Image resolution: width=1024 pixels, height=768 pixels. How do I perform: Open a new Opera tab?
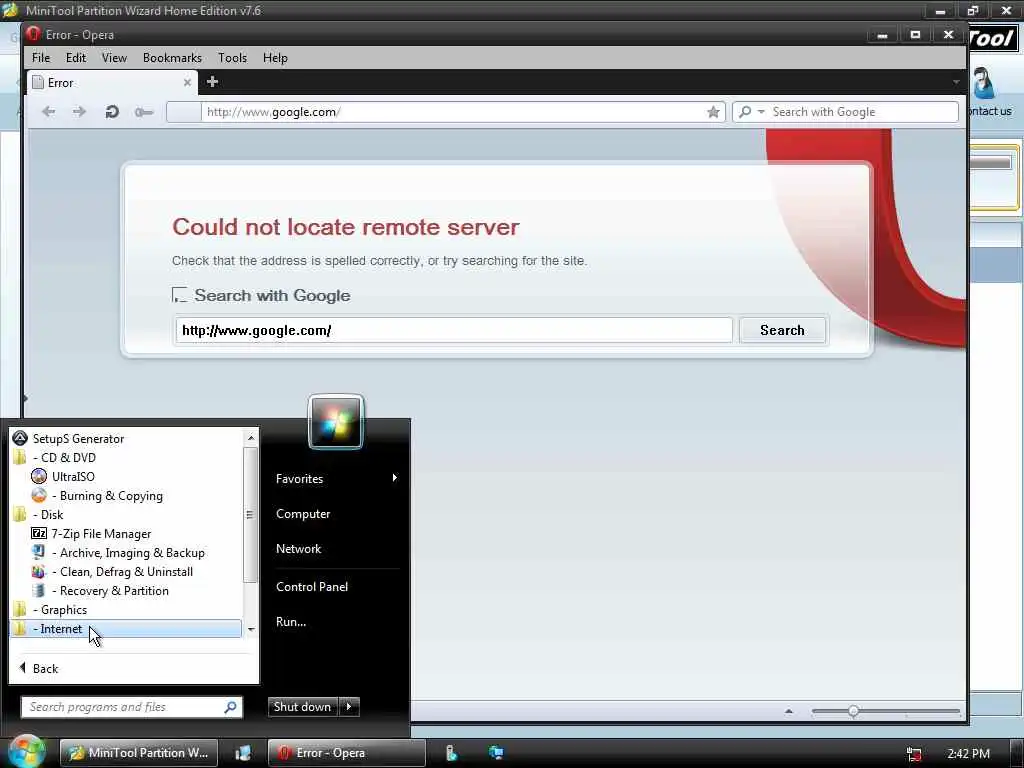(x=212, y=82)
